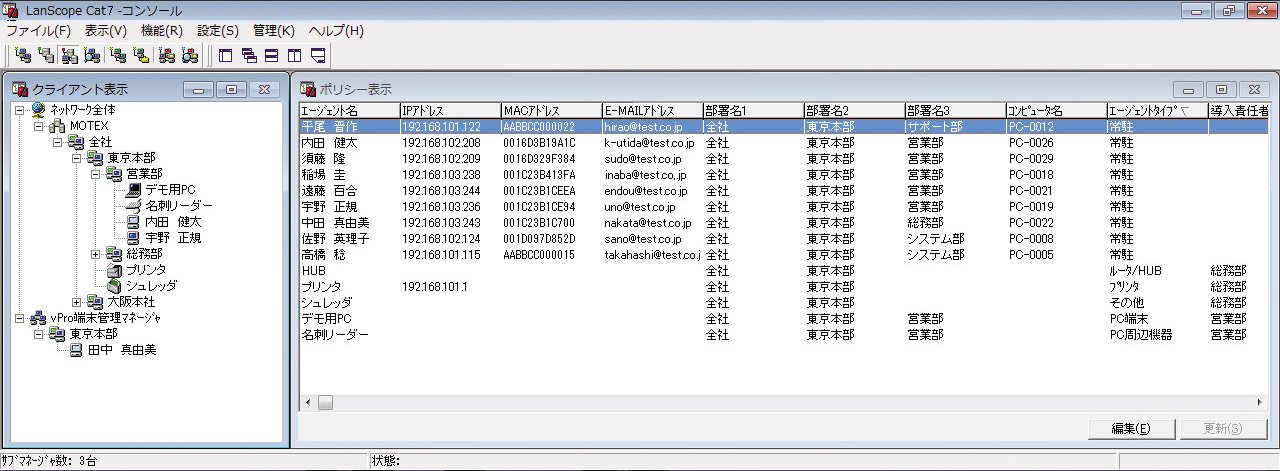Select the 平尾 晋作 row in the table

point(784,127)
